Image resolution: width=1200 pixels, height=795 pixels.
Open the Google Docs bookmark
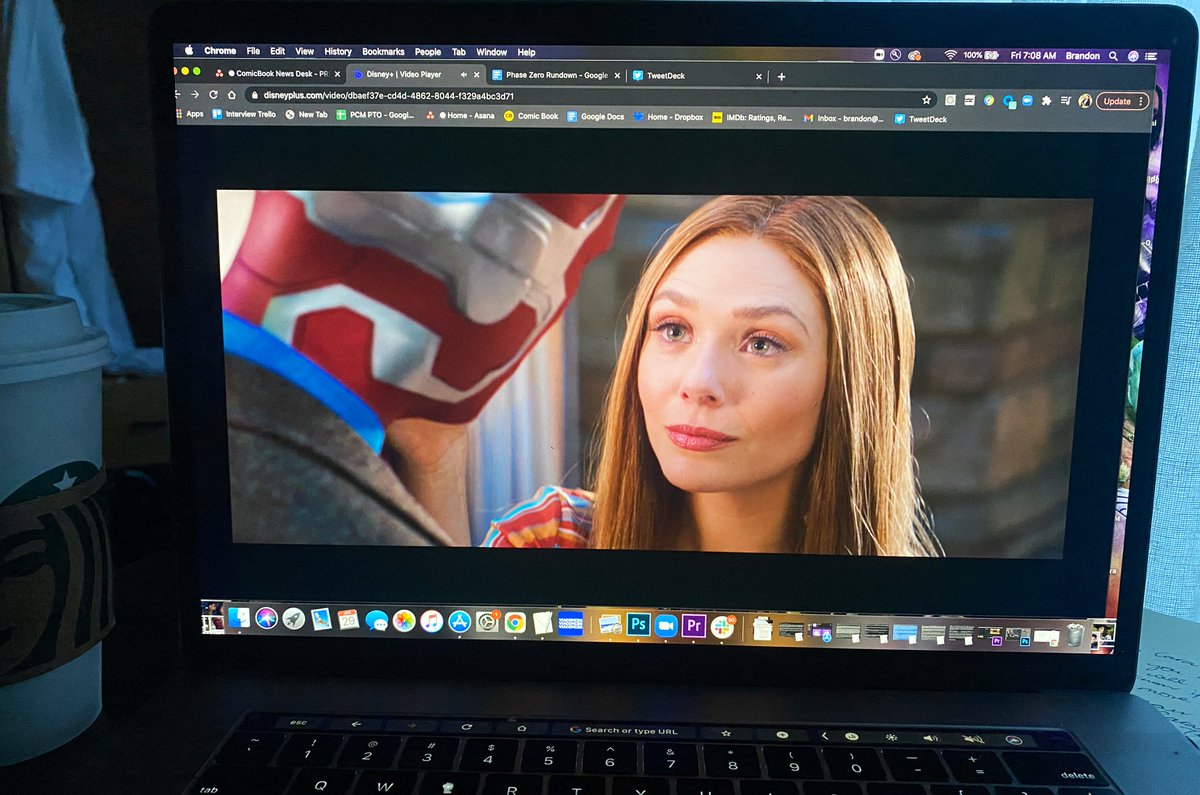(595, 117)
